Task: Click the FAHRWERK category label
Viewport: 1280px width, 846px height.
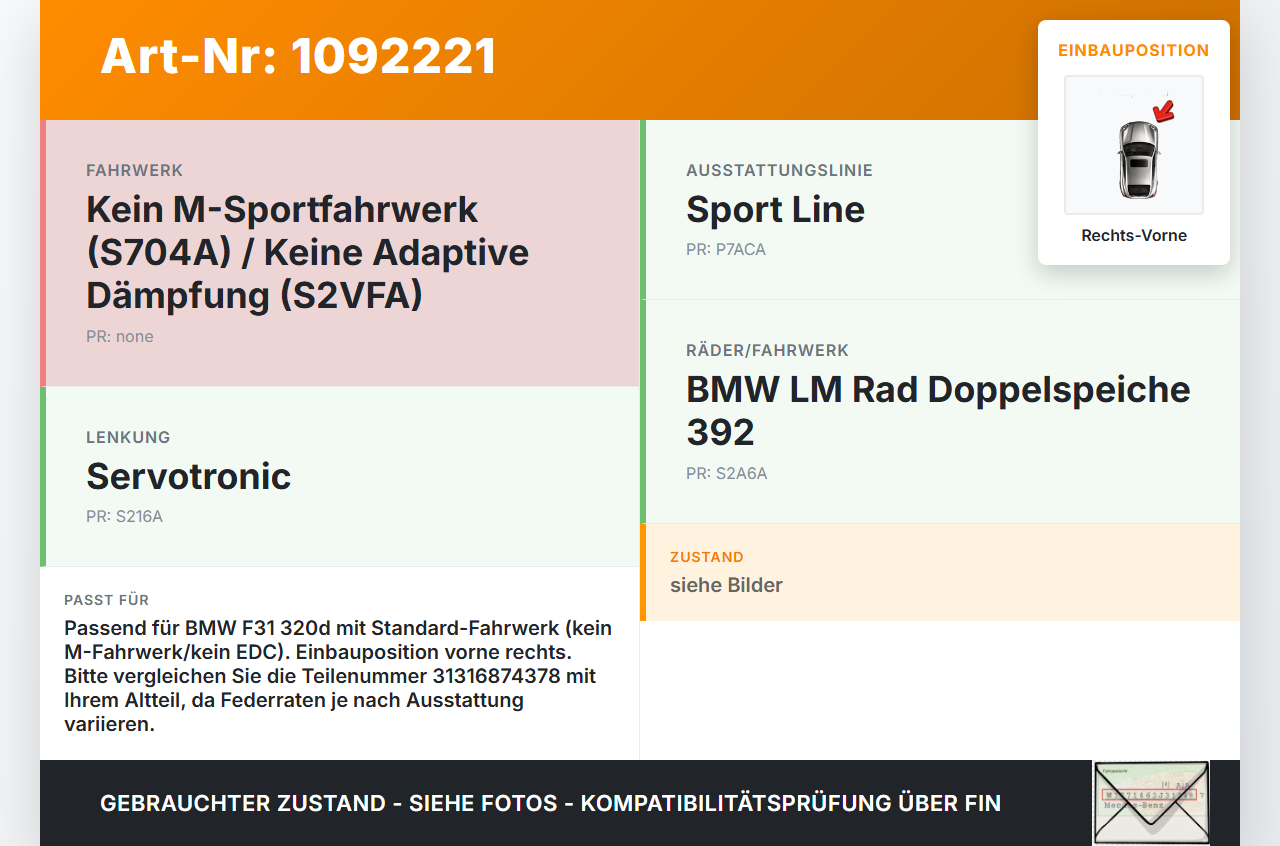Action: [135, 171]
